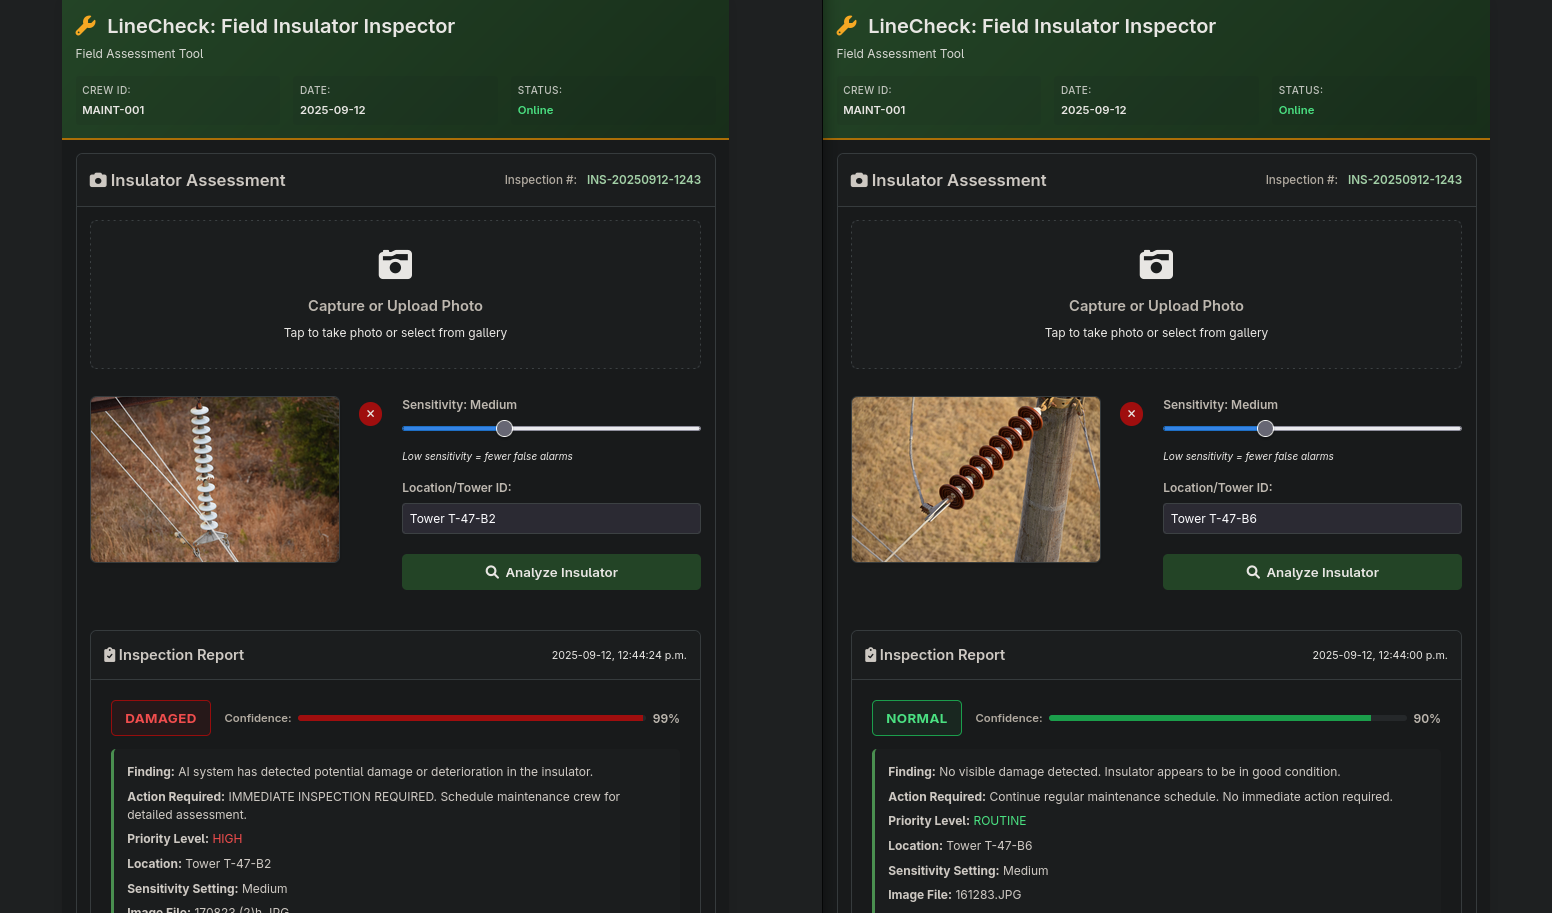The image size is (1552, 913).
Task: Click the HIGH priority level text
Action: (227, 839)
